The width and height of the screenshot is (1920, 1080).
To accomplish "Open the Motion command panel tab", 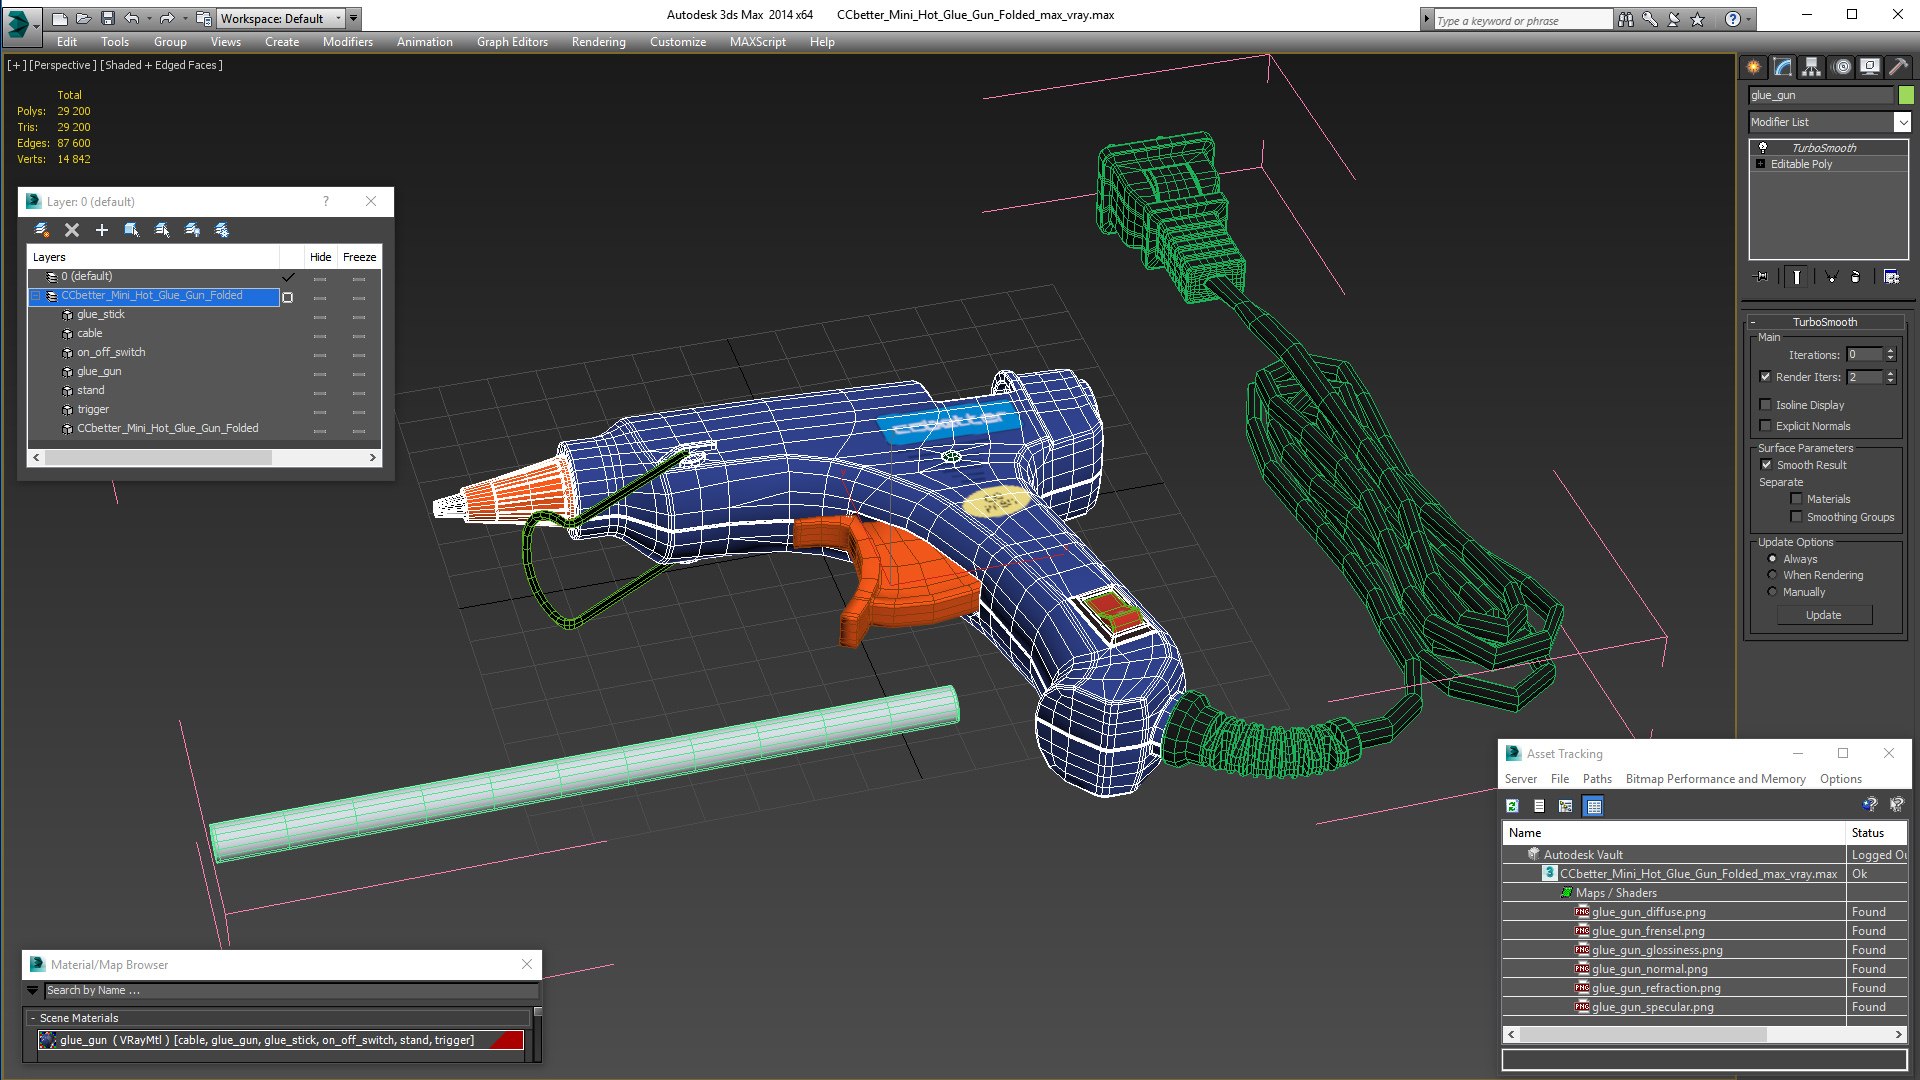I will coord(1842,67).
